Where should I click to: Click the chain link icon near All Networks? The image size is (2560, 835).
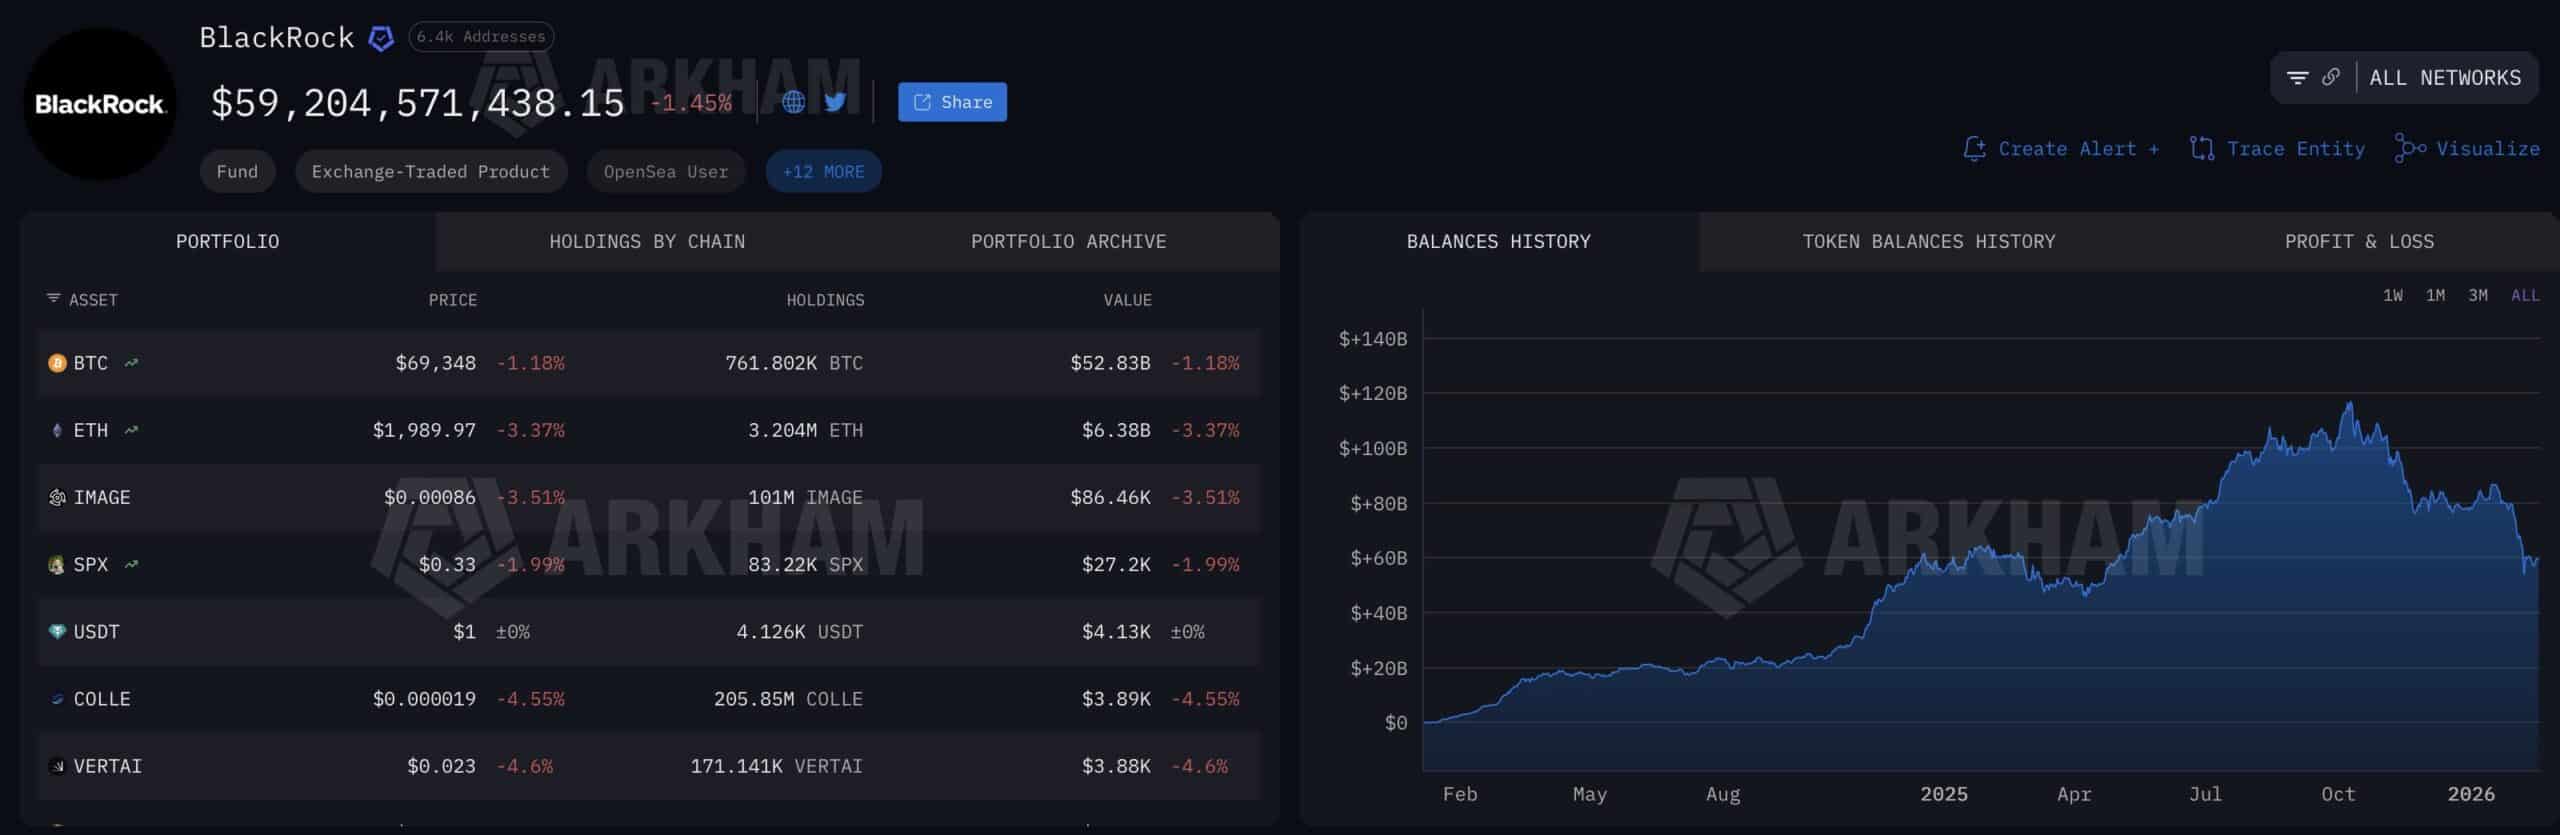2331,78
